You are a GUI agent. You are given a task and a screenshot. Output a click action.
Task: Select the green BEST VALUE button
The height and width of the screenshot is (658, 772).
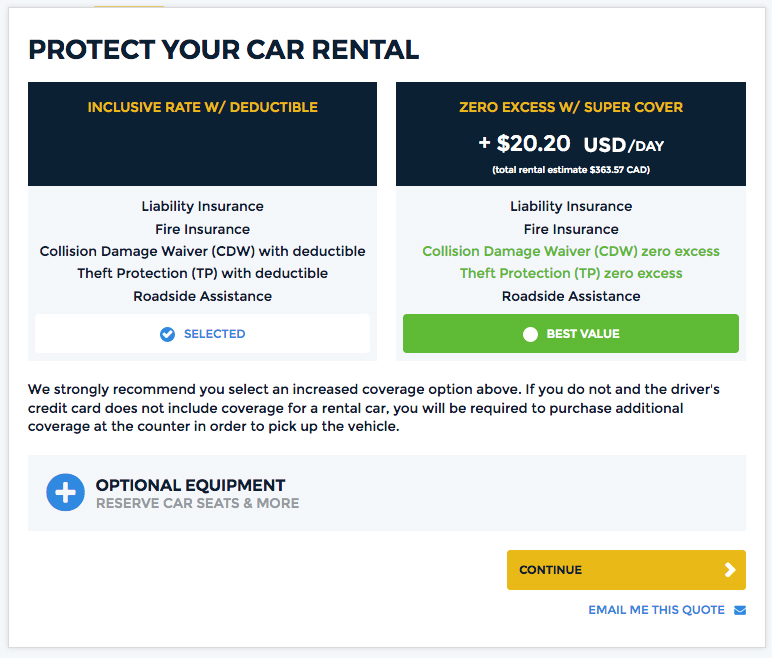point(570,334)
